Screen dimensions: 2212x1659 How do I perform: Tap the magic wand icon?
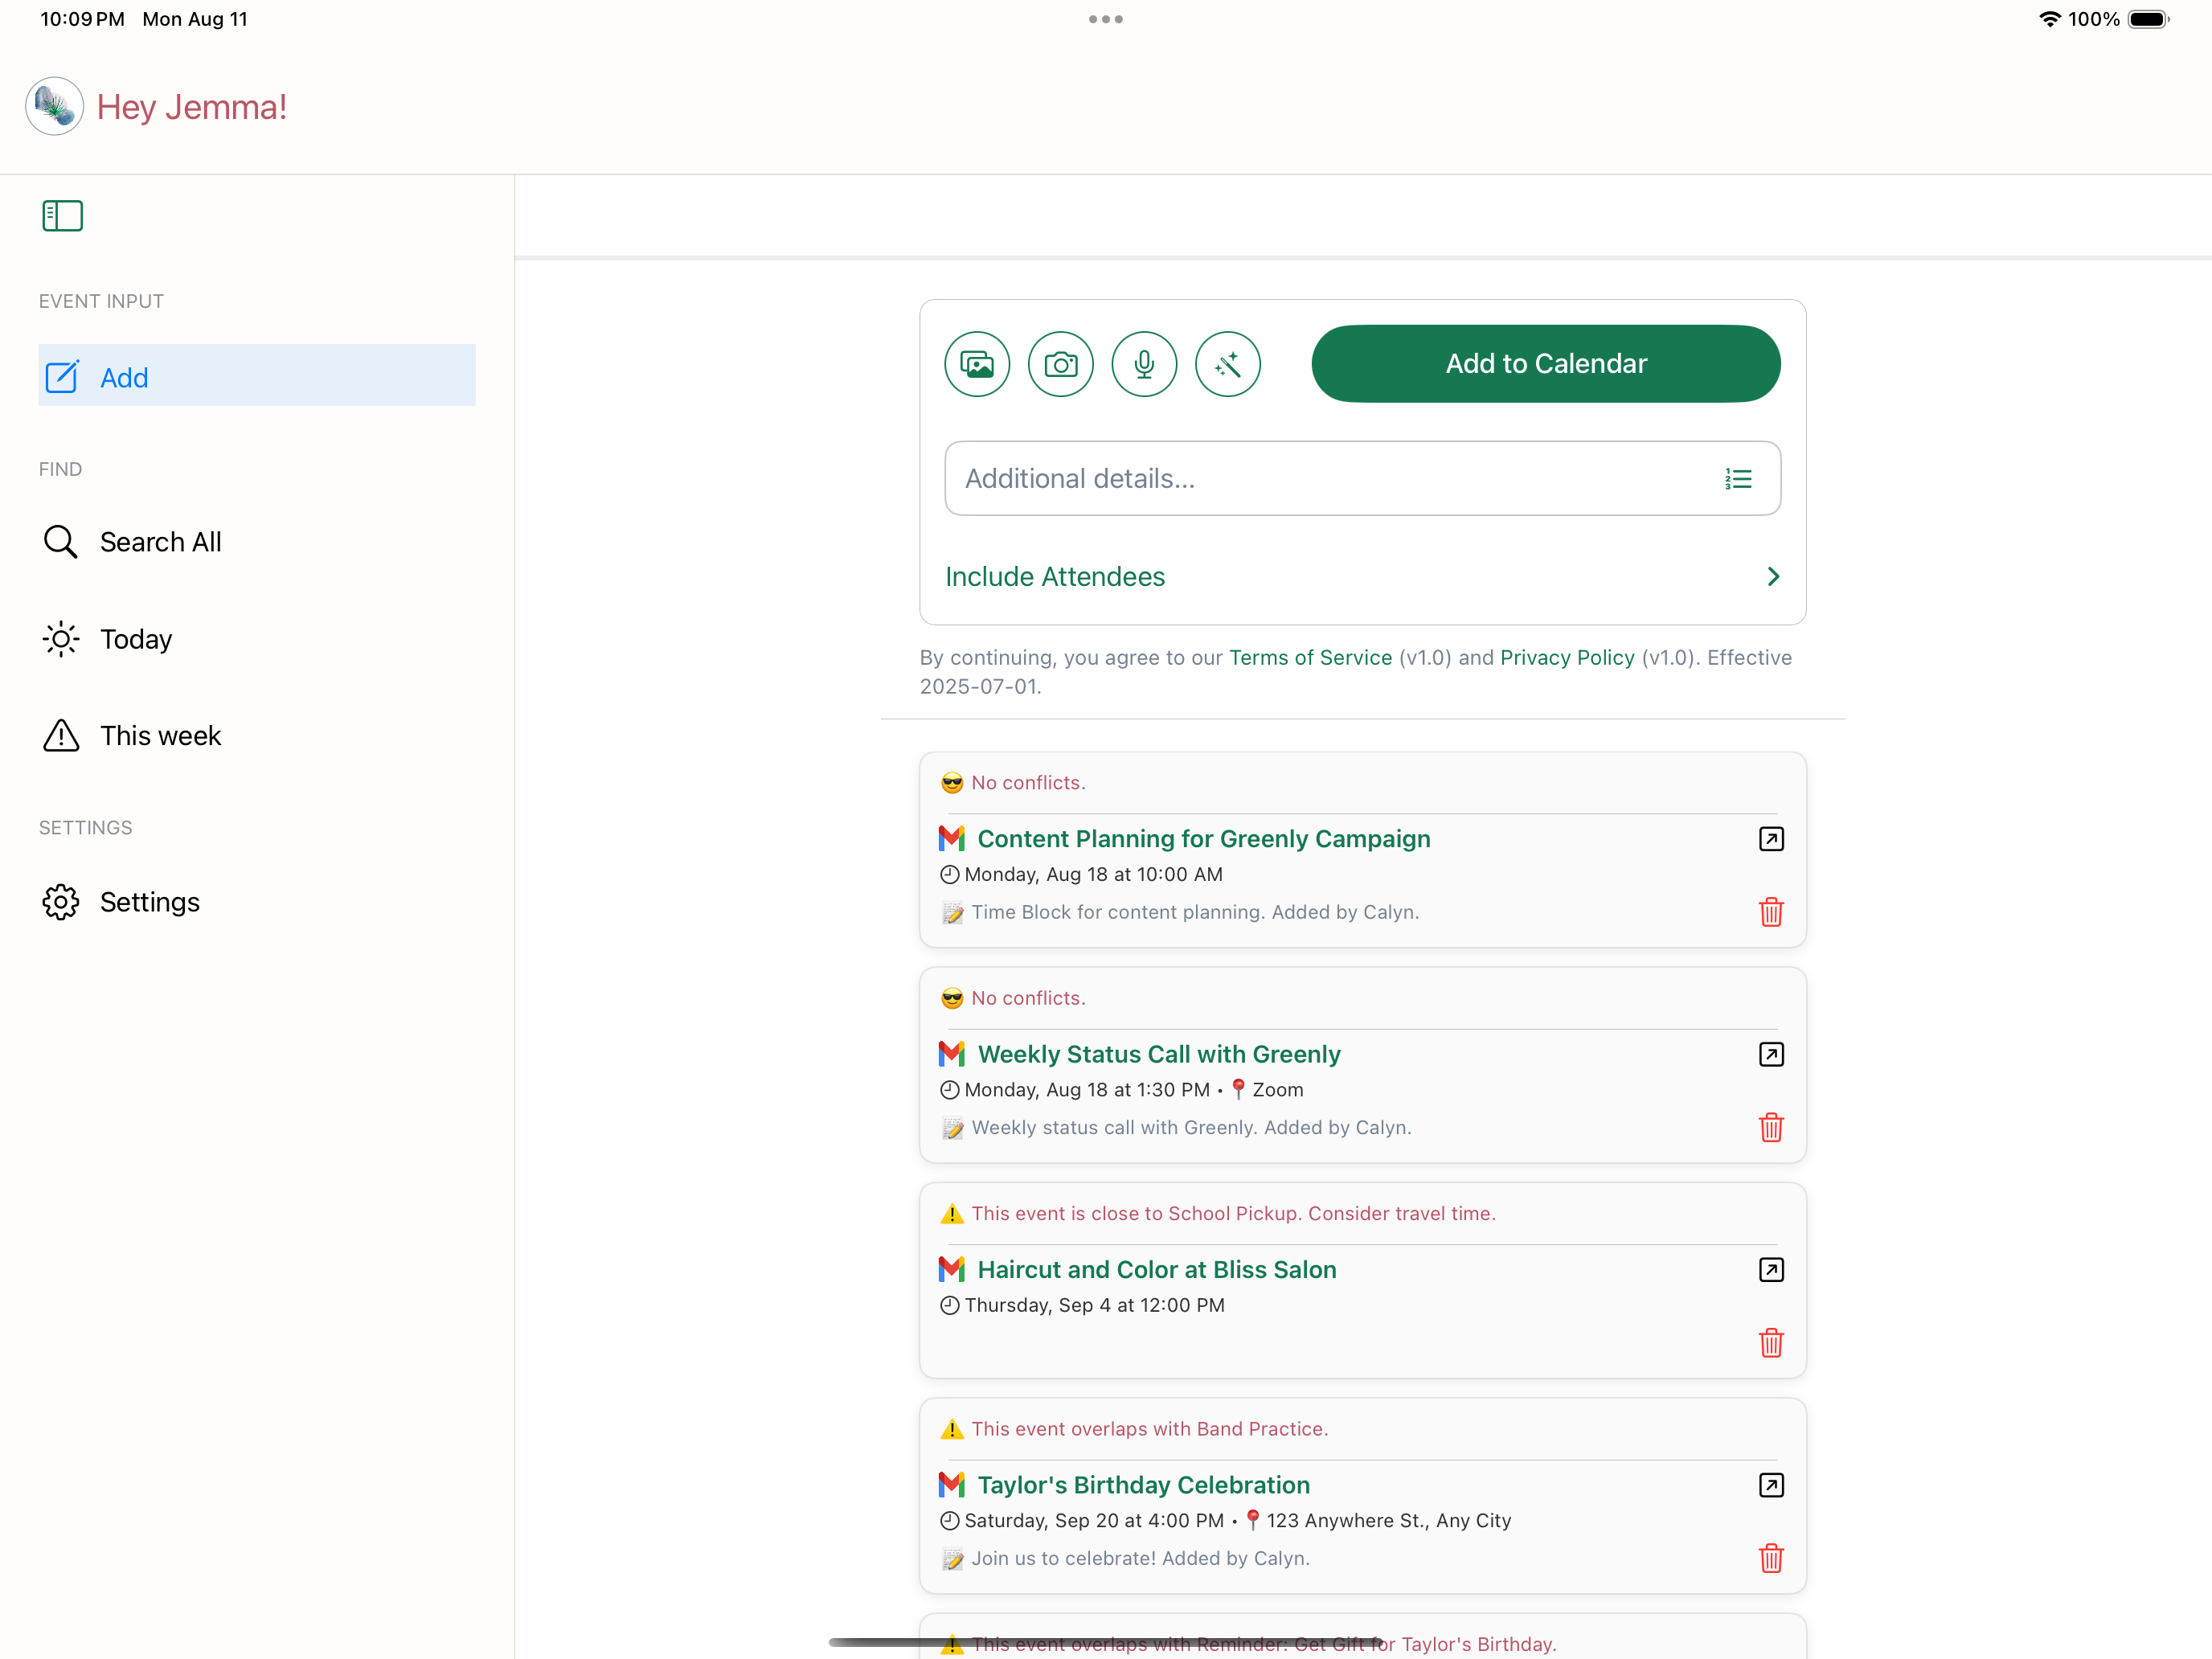[1228, 364]
